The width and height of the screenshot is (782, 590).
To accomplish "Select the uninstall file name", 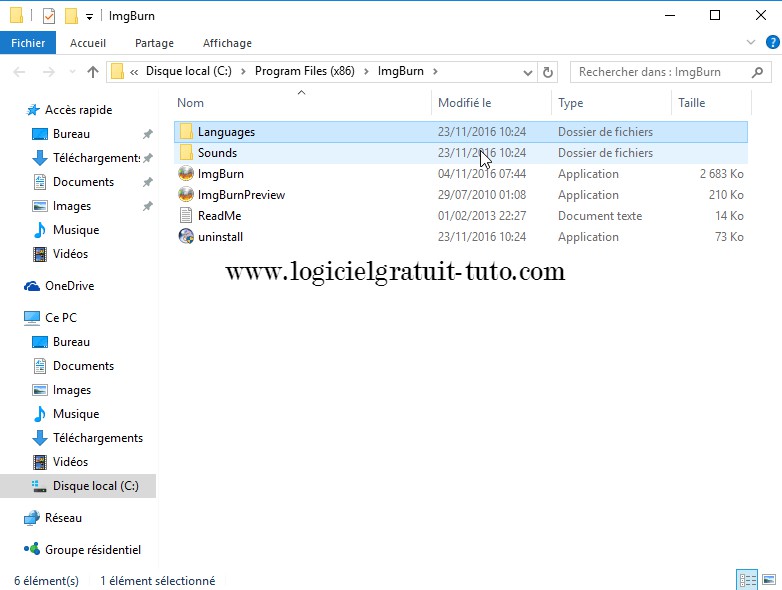I will 220,236.
